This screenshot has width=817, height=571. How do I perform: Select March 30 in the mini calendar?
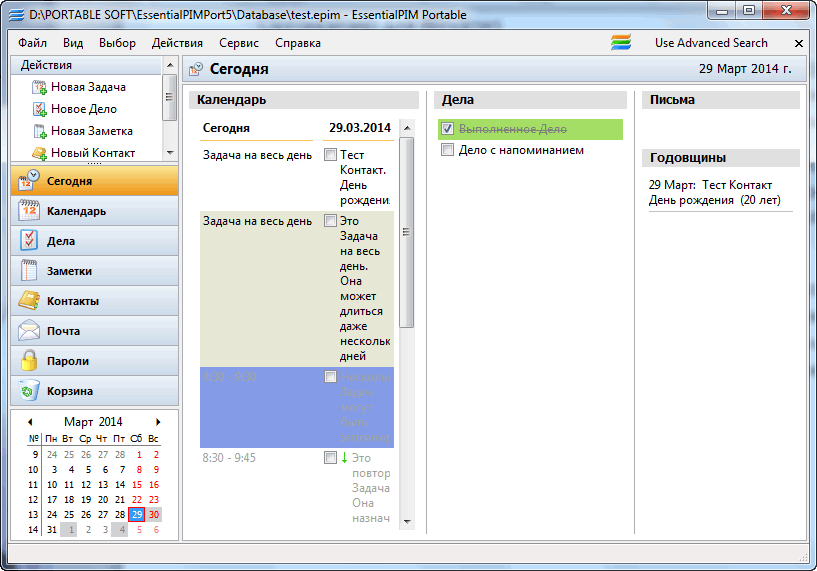pyautogui.click(x=154, y=514)
